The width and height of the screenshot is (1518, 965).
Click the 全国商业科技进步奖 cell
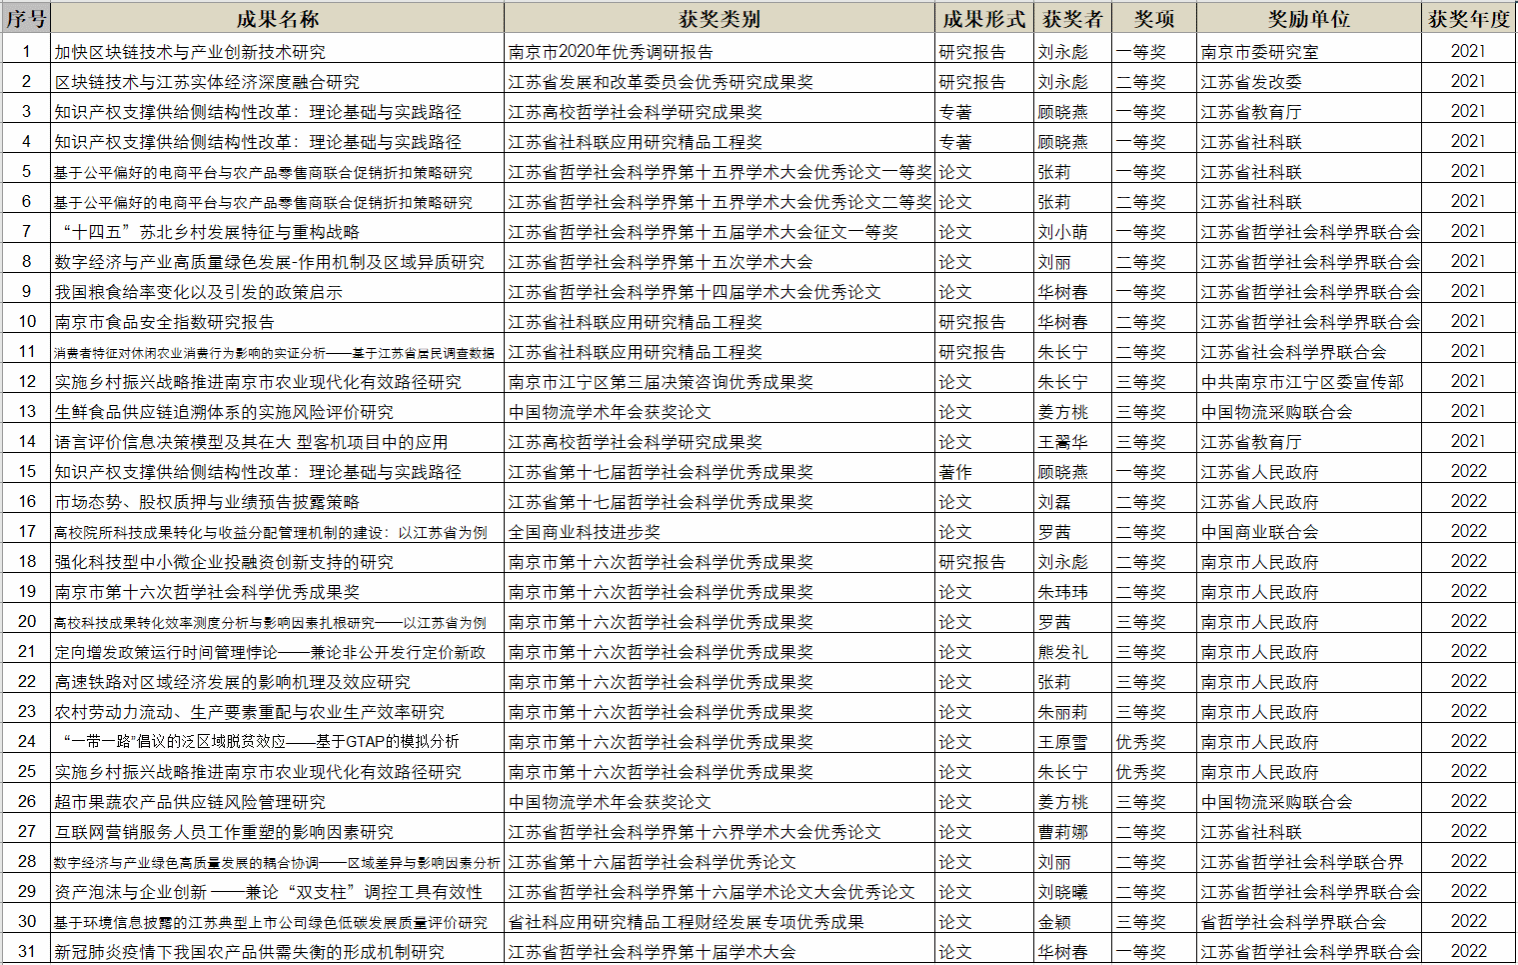pos(584,532)
